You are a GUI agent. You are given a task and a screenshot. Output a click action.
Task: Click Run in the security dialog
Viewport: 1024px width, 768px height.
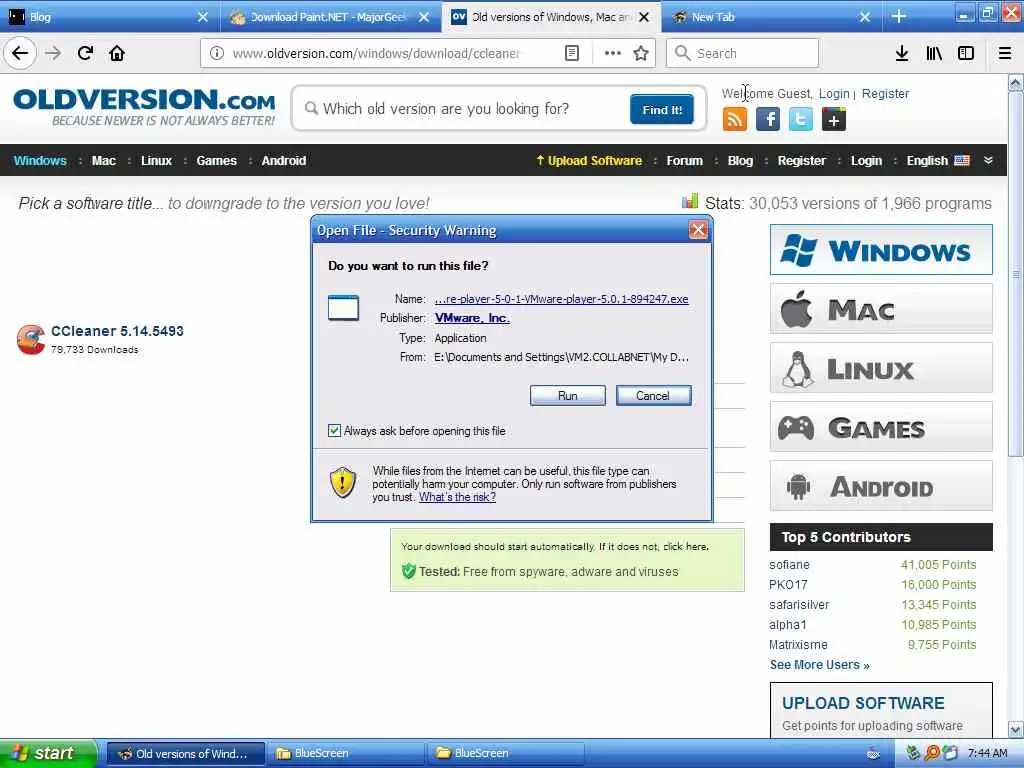tap(568, 395)
